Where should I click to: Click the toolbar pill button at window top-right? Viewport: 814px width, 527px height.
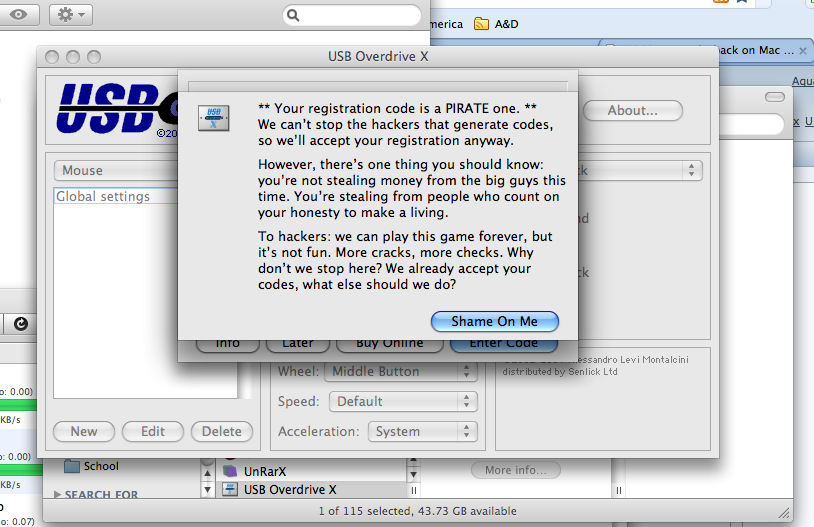click(x=775, y=97)
